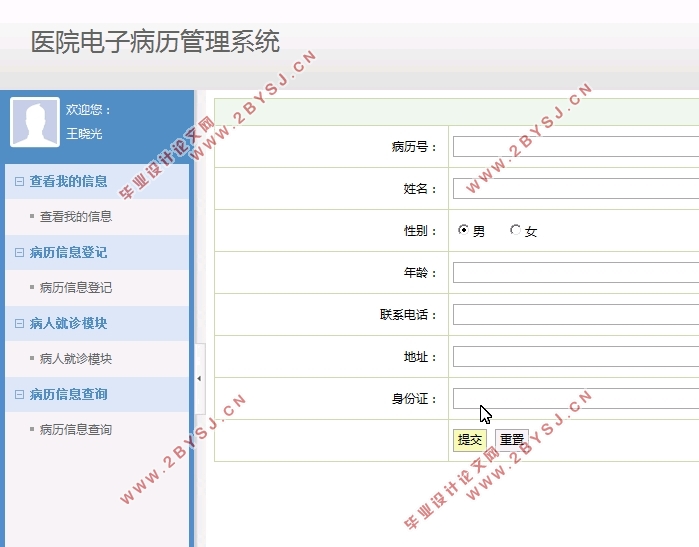Screen dimensions: 699x547
Task: Click the 欢迎您 greeting text
Action: click(88, 110)
